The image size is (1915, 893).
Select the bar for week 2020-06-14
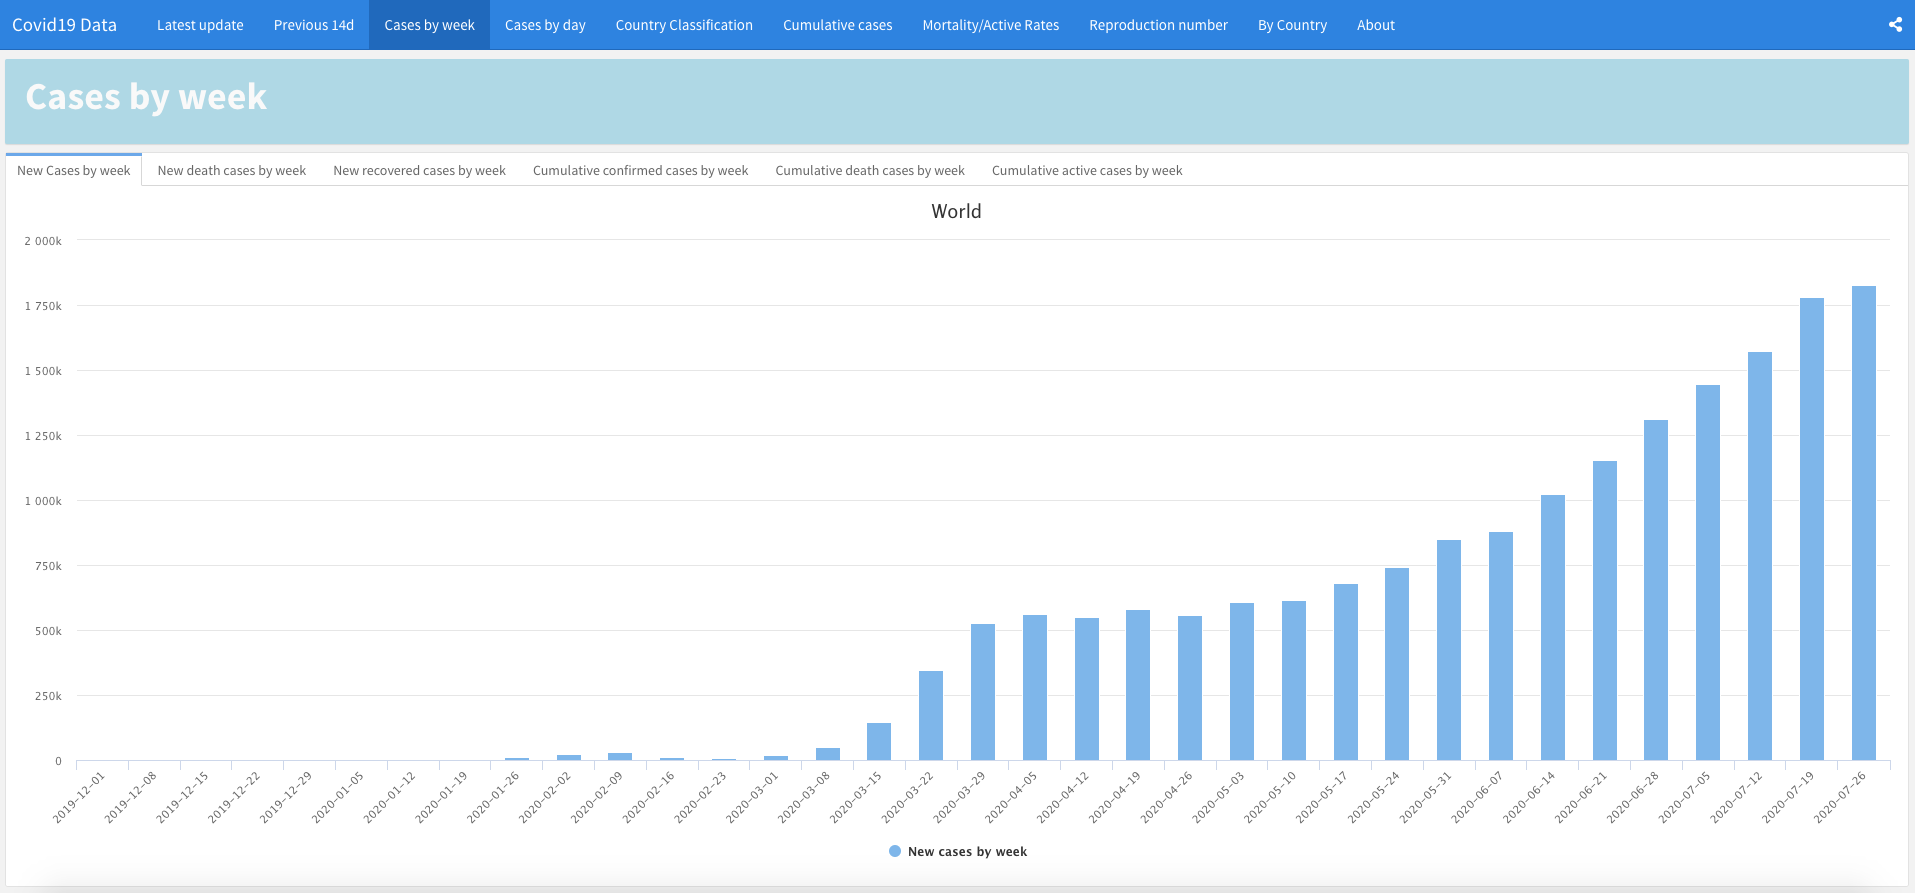coord(1553,628)
